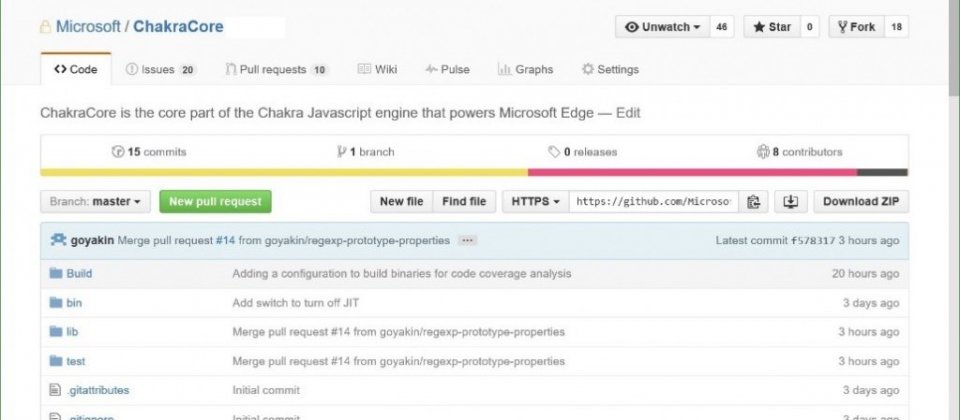View the 8 contributors link
This screenshot has width=960, height=420.
pos(800,152)
